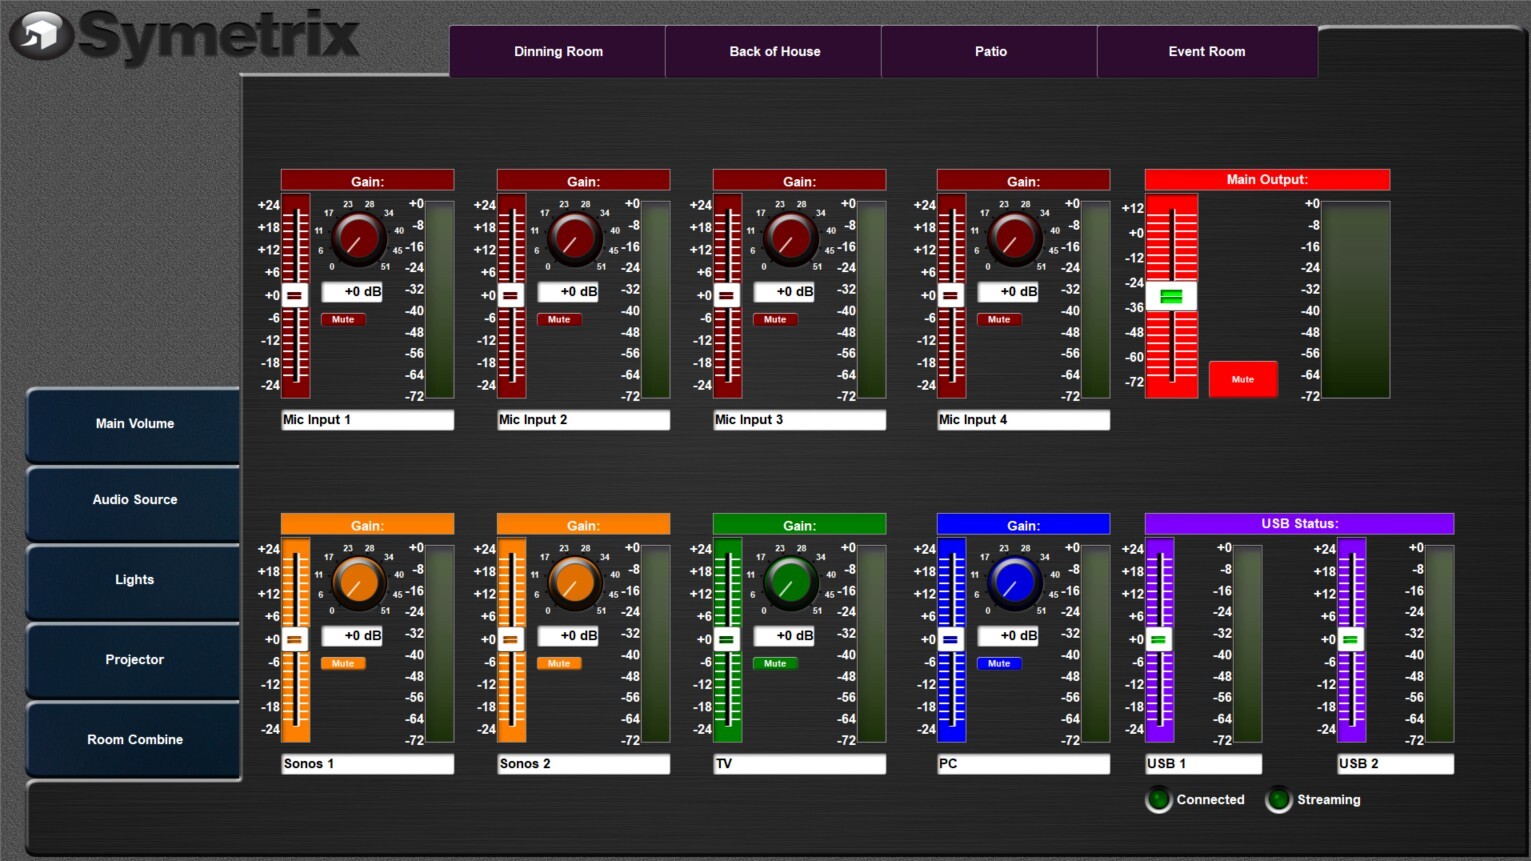Click the USB Connected indicator light
Image resolution: width=1531 pixels, height=861 pixels.
(1158, 800)
